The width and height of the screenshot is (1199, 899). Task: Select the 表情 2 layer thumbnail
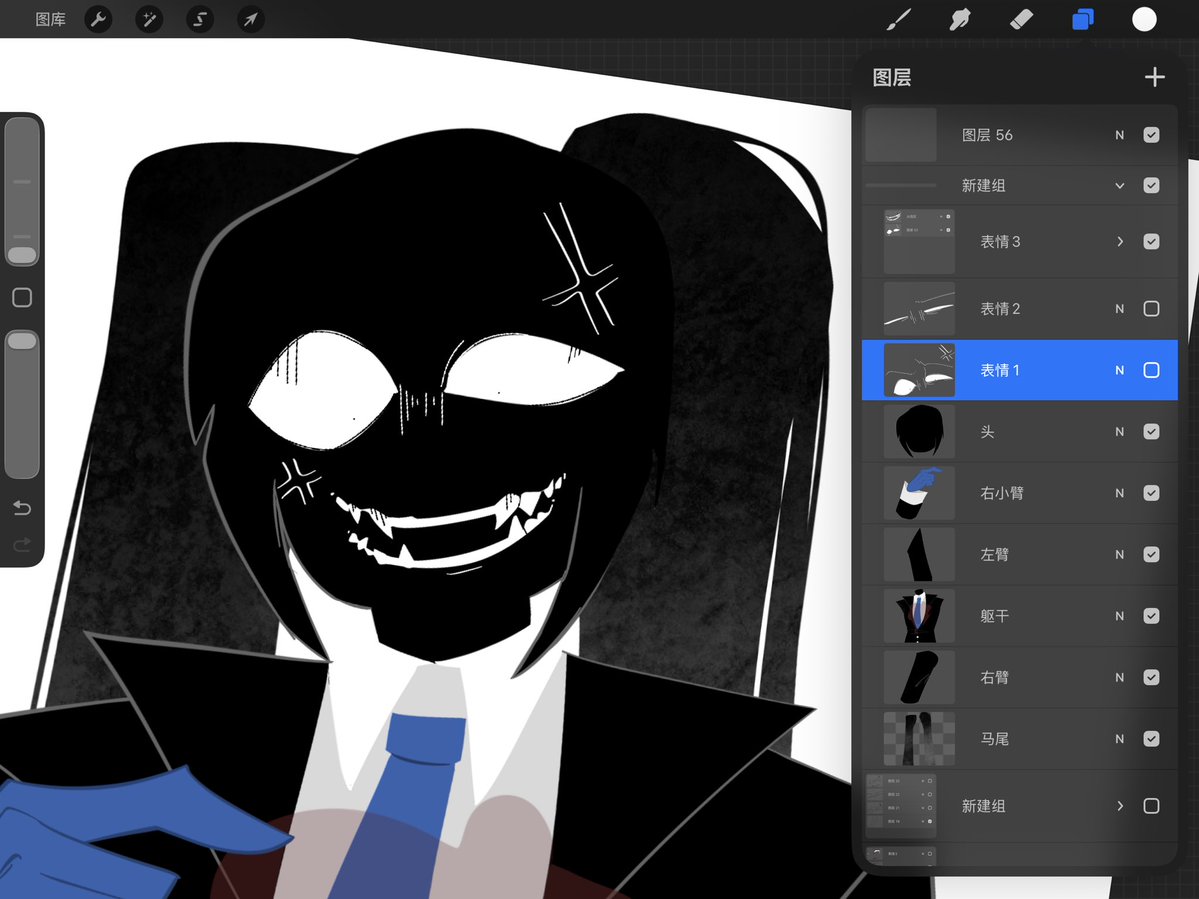[919, 309]
